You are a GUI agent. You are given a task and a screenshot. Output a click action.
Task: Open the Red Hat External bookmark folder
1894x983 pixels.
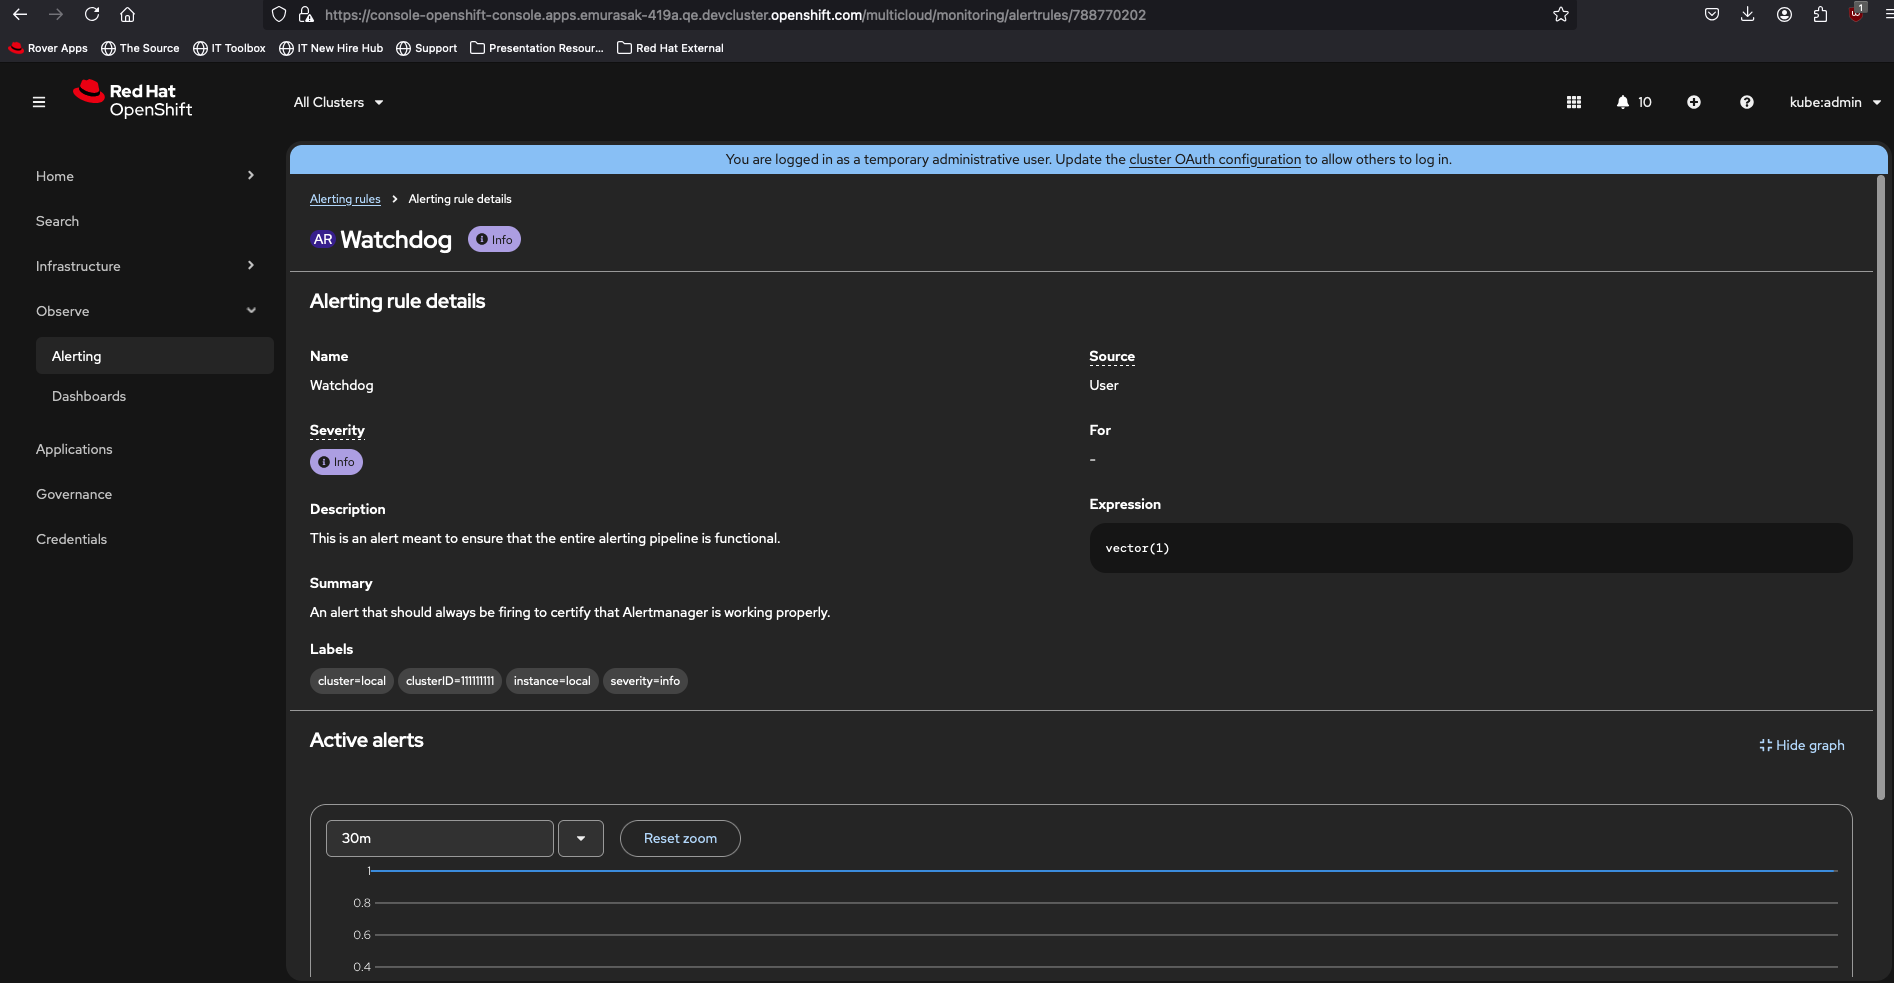pyautogui.click(x=671, y=48)
